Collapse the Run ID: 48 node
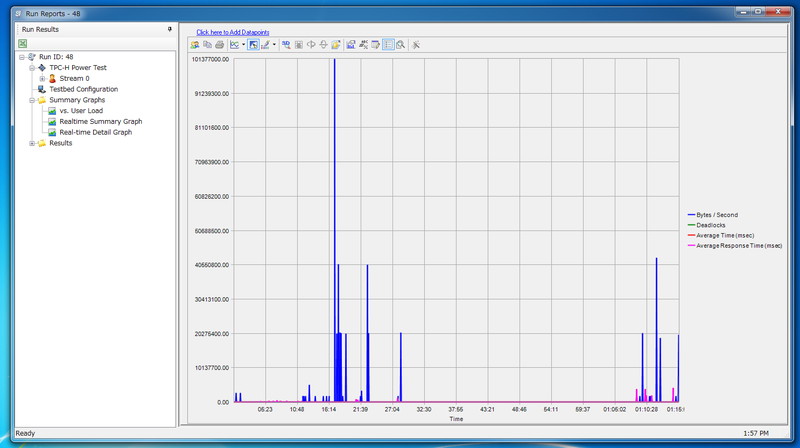This screenshot has height=448, width=800. [x=22, y=57]
